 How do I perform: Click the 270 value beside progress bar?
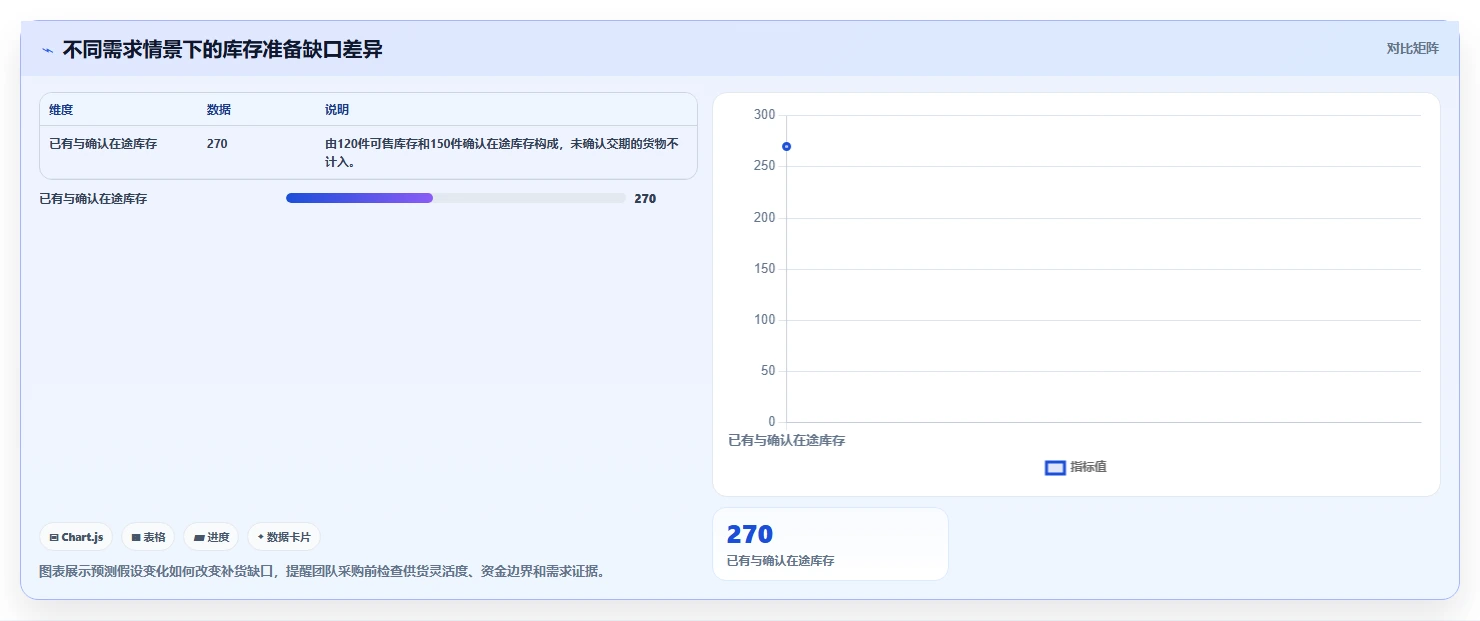645,199
